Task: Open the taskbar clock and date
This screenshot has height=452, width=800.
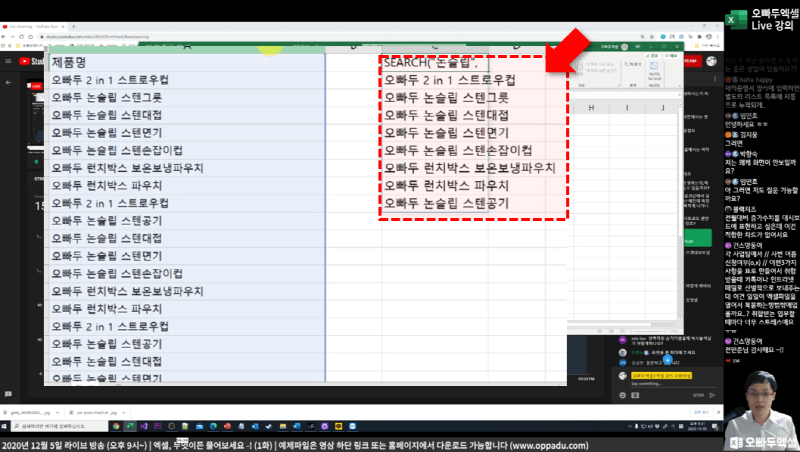Action: point(697,426)
